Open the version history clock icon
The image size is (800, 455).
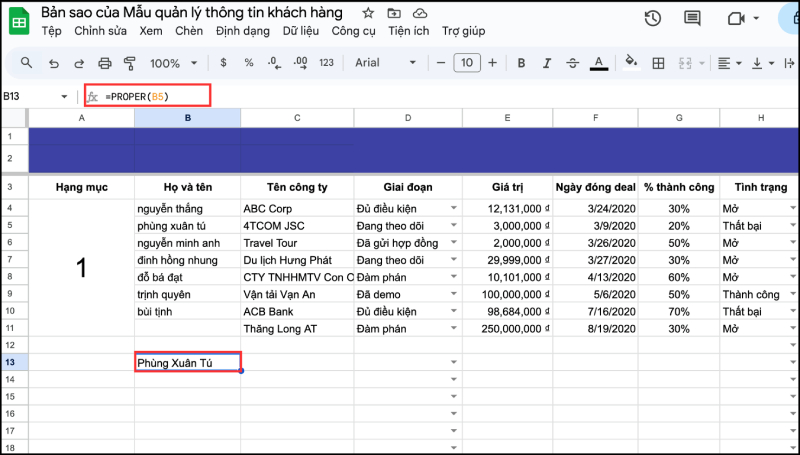[652, 18]
